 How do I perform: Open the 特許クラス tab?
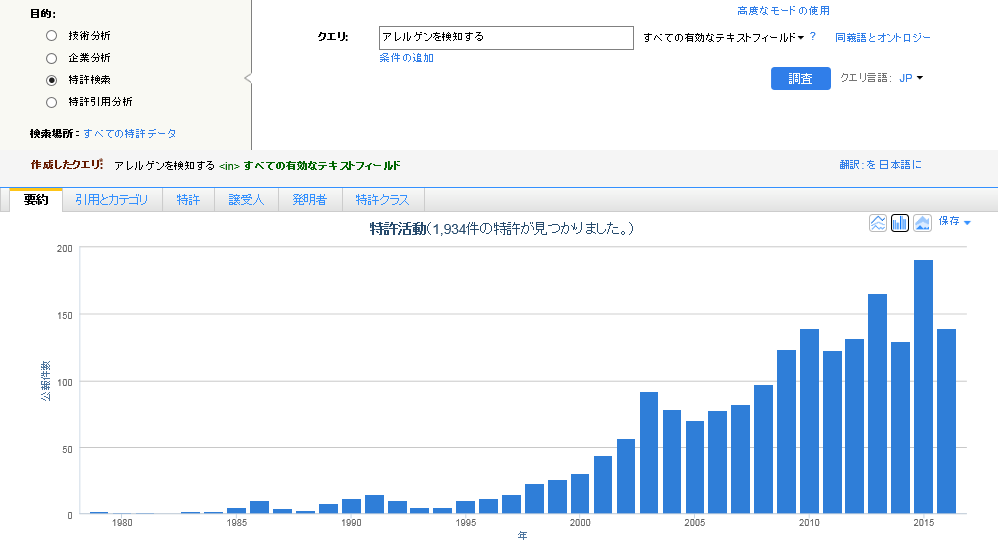(x=383, y=199)
